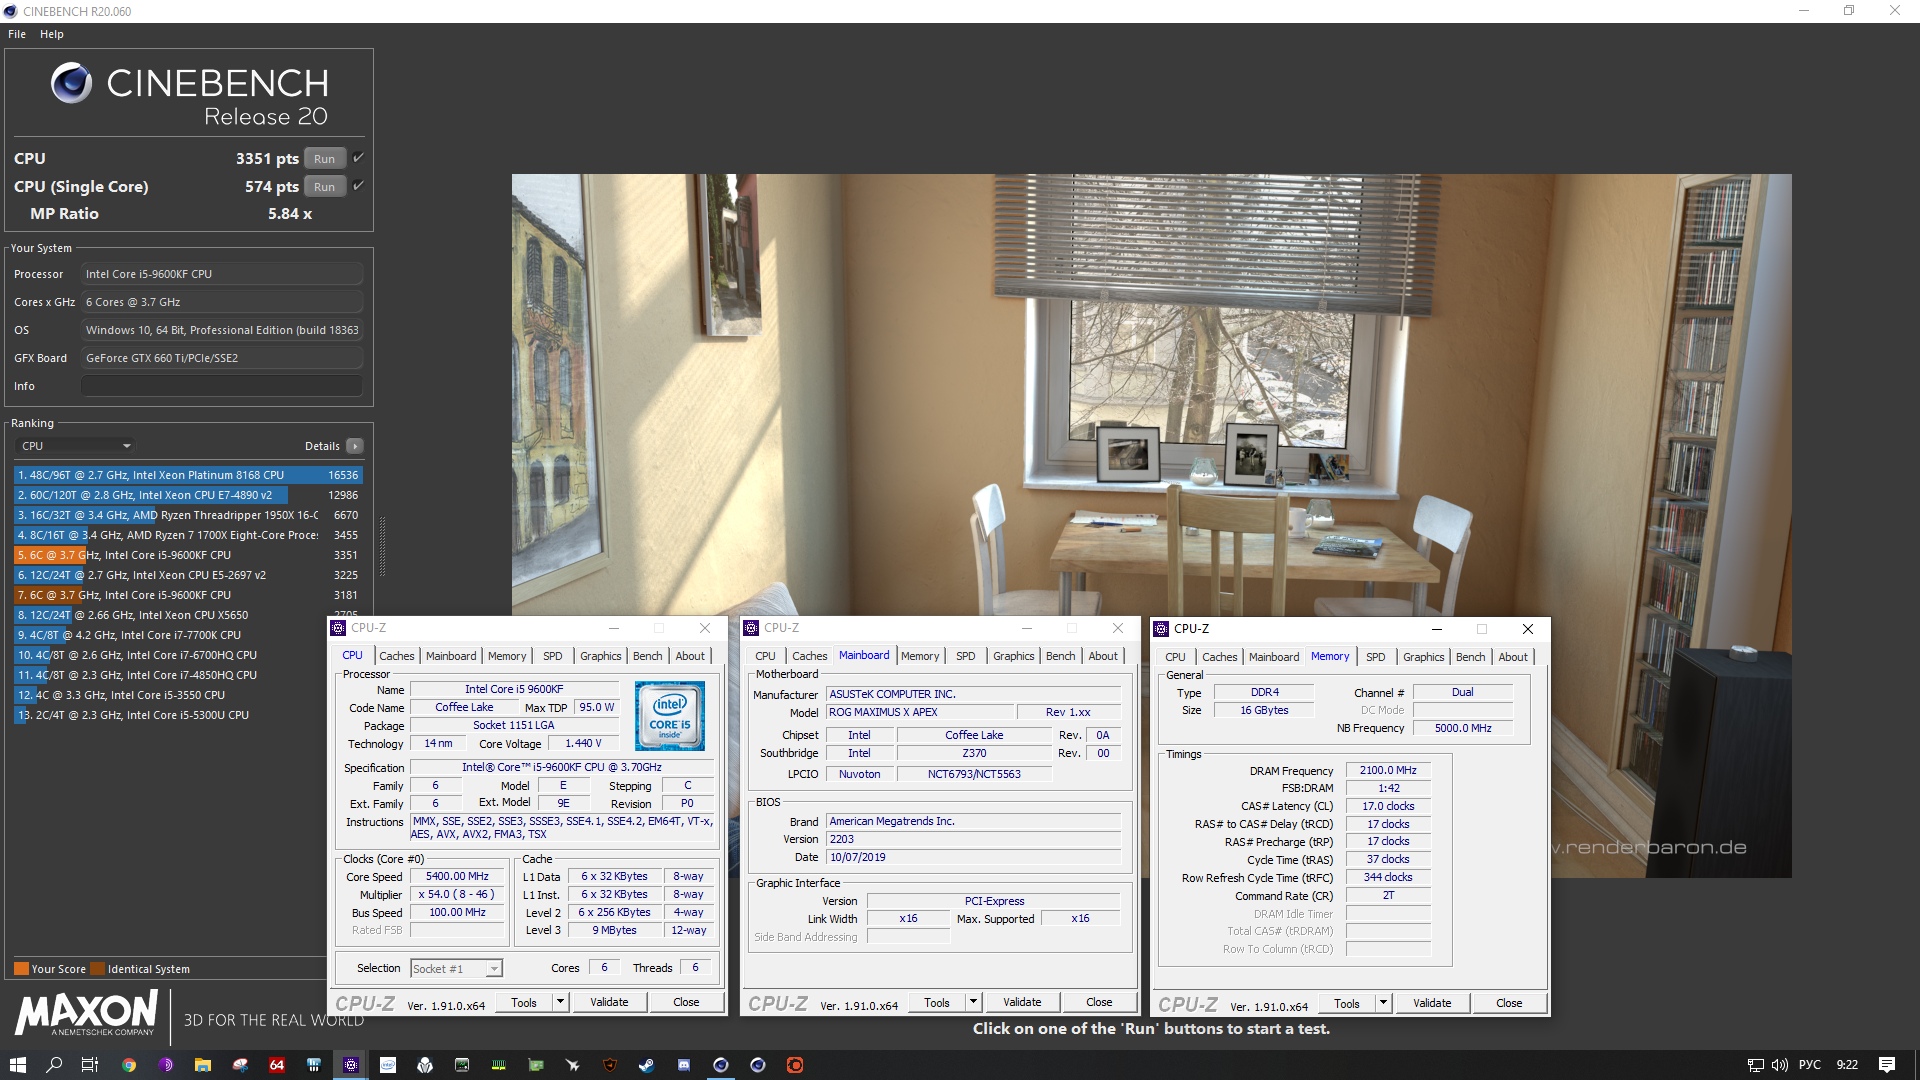The height and width of the screenshot is (1080, 1920).
Task: Open Discord from taskbar
Action: (684, 1065)
